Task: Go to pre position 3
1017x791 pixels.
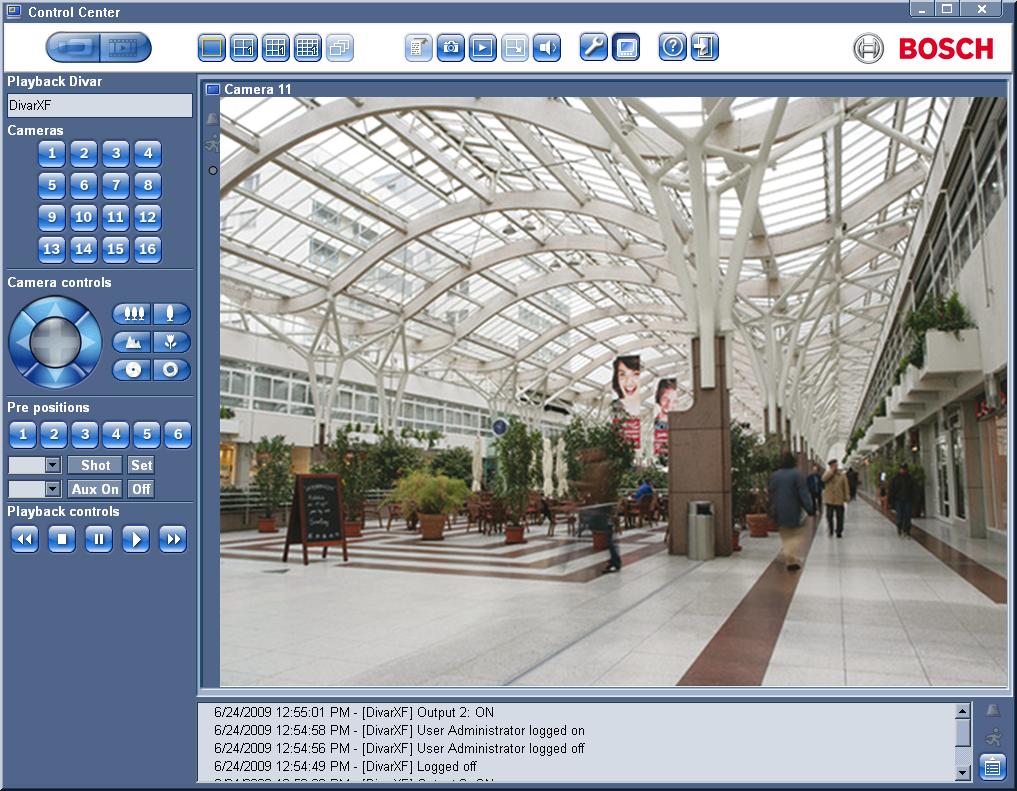Action: [85, 434]
